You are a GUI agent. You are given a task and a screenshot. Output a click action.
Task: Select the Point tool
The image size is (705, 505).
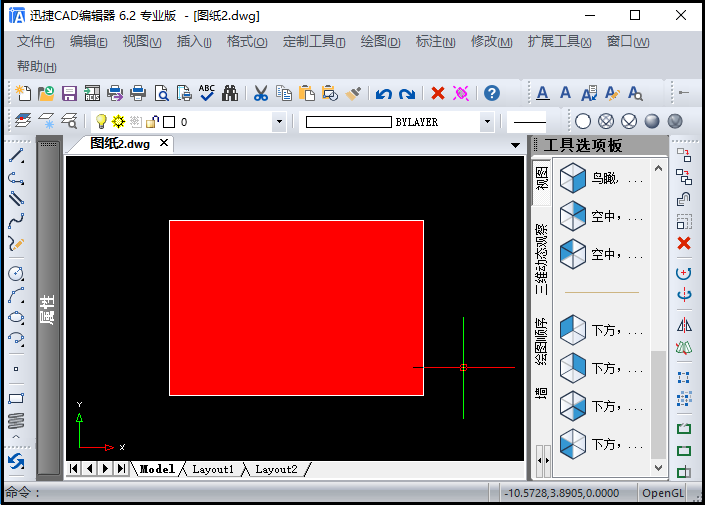pyautogui.click(x=16, y=369)
